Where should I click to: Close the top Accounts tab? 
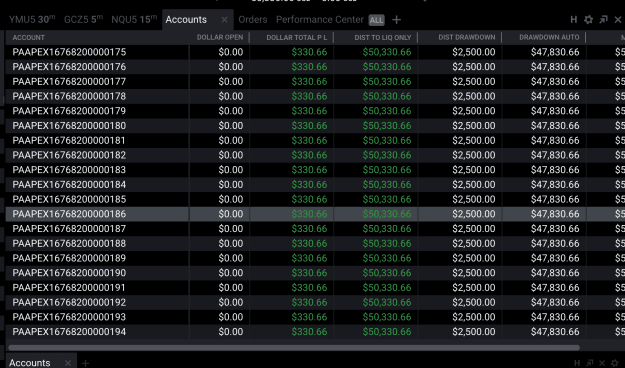pyautogui.click(x=224, y=20)
